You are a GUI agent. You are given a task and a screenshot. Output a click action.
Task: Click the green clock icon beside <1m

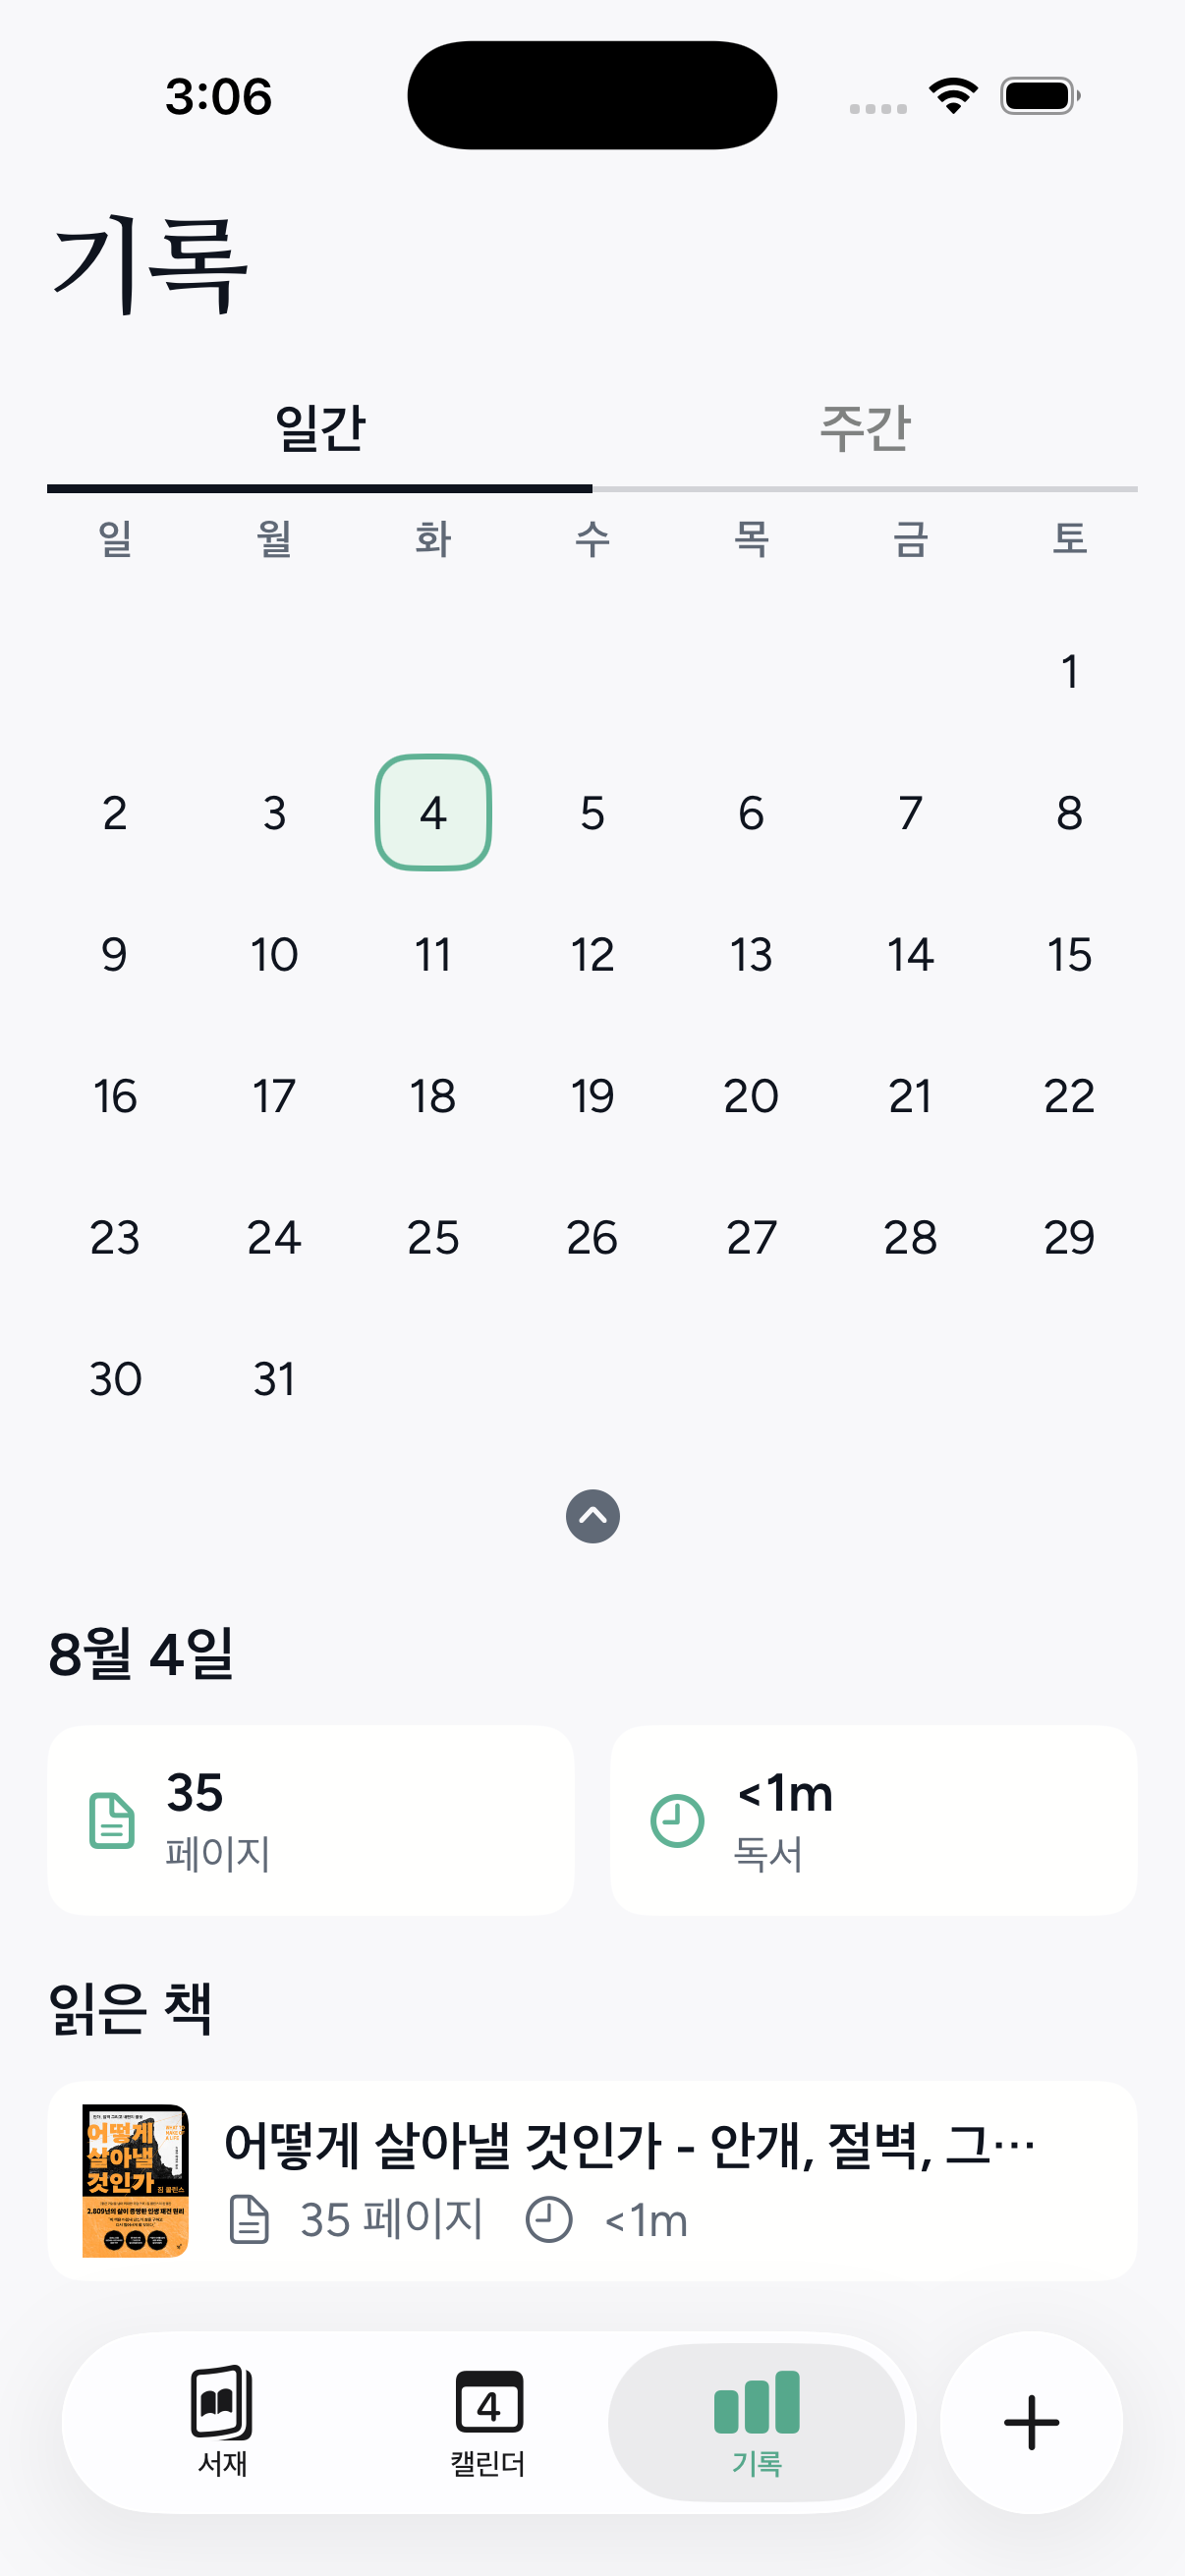[x=677, y=1821]
